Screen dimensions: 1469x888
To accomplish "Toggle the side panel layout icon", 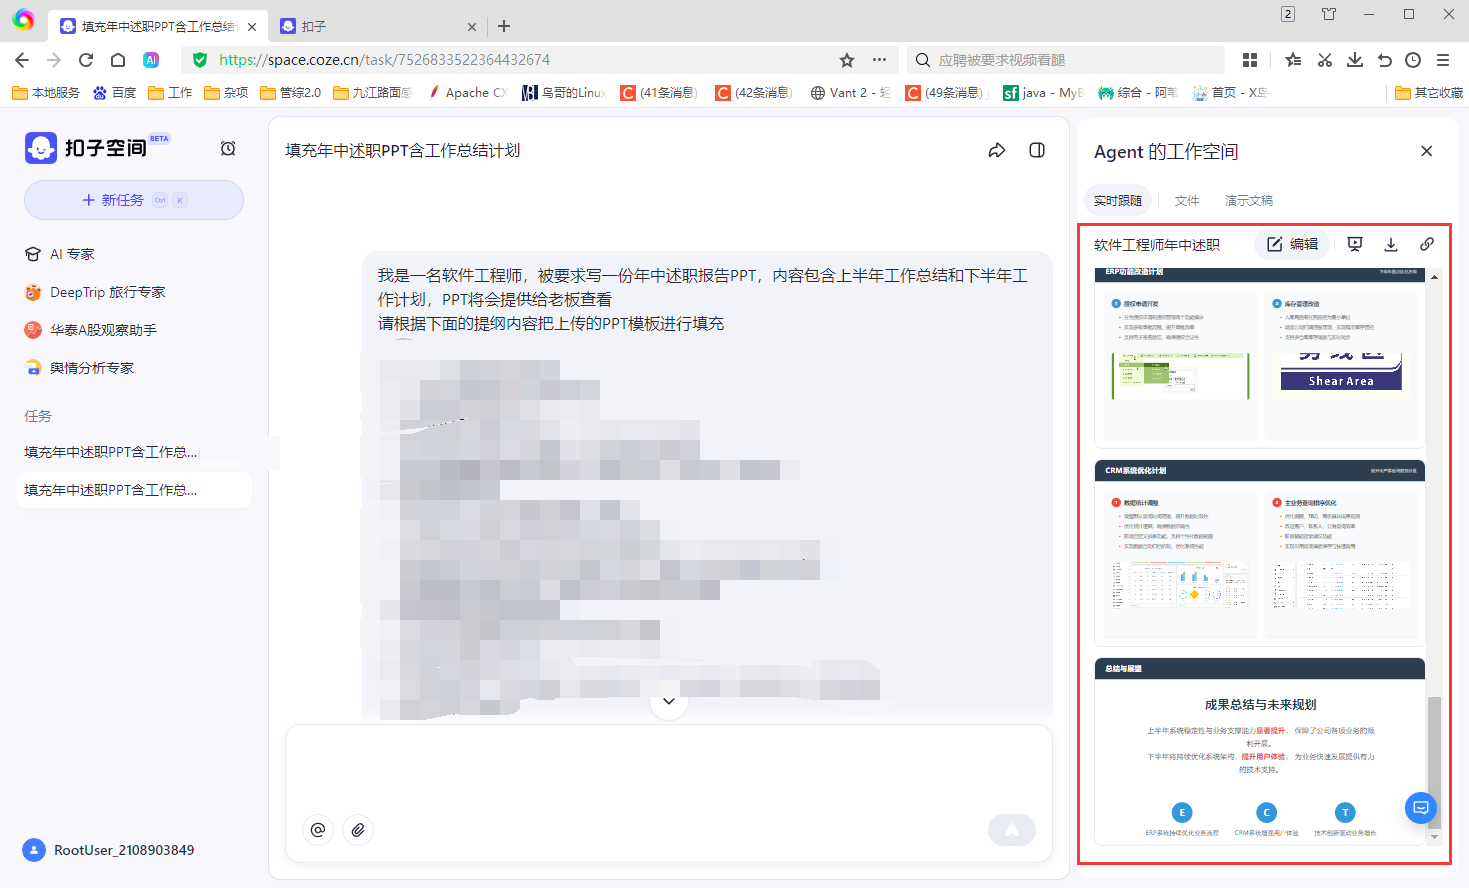I will [1037, 150].
